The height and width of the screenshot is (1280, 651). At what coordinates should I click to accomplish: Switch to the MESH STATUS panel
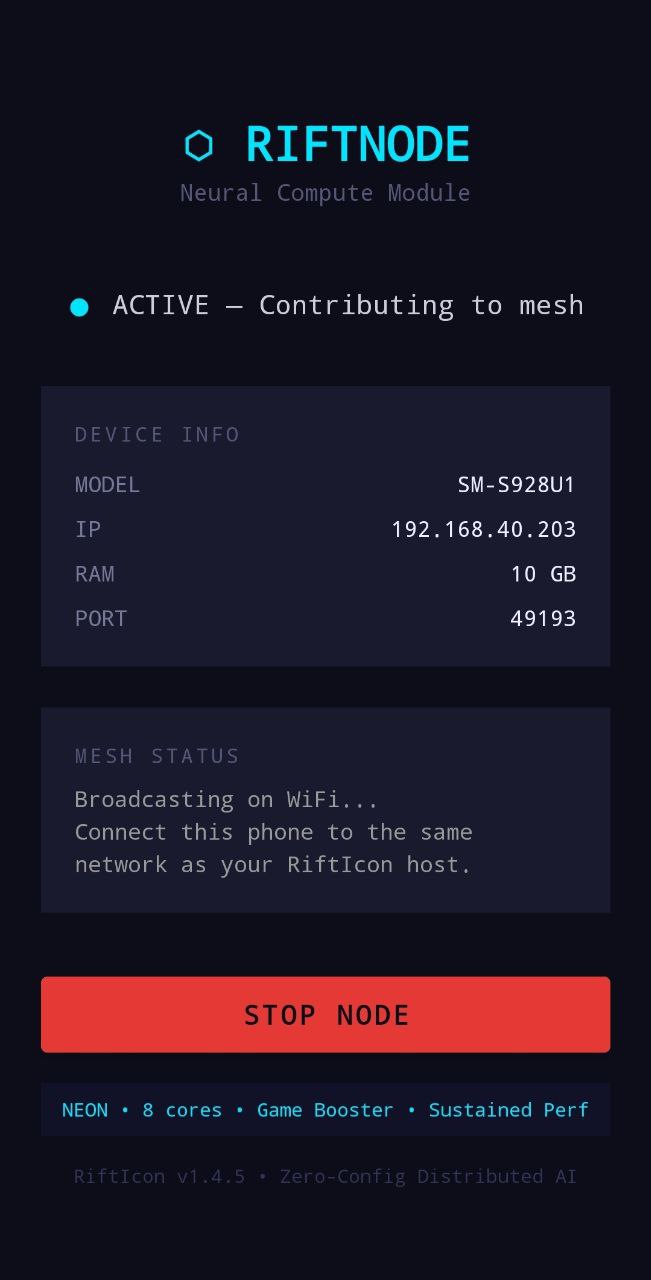pyautogui.click(x=156, y=756)
